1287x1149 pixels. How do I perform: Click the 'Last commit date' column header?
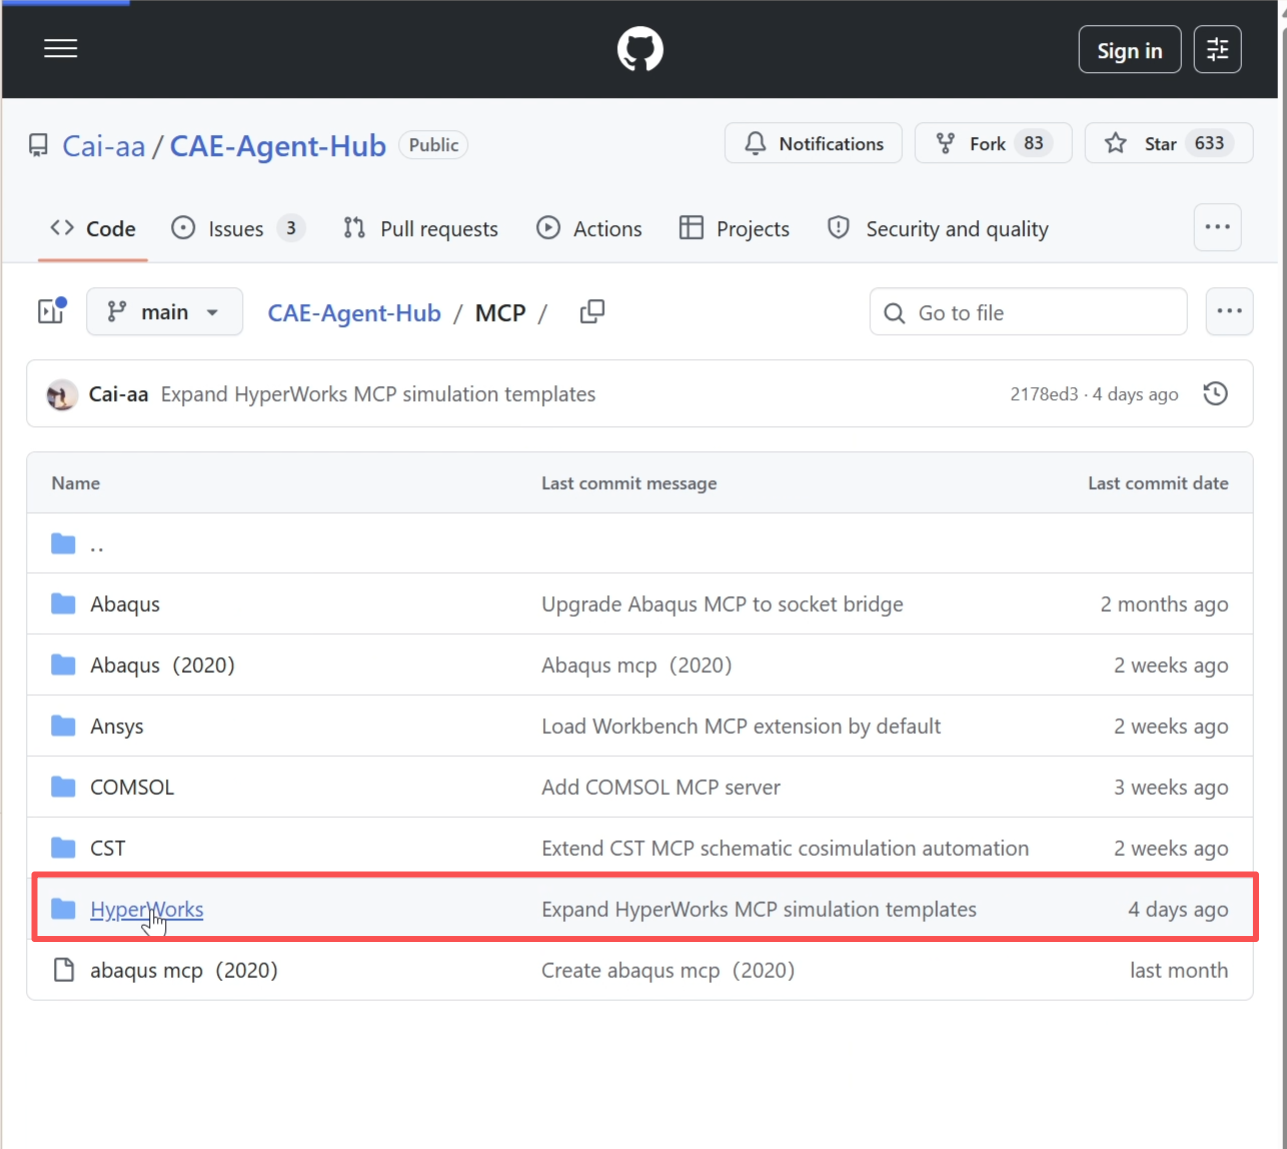(x=1158, y=483)
